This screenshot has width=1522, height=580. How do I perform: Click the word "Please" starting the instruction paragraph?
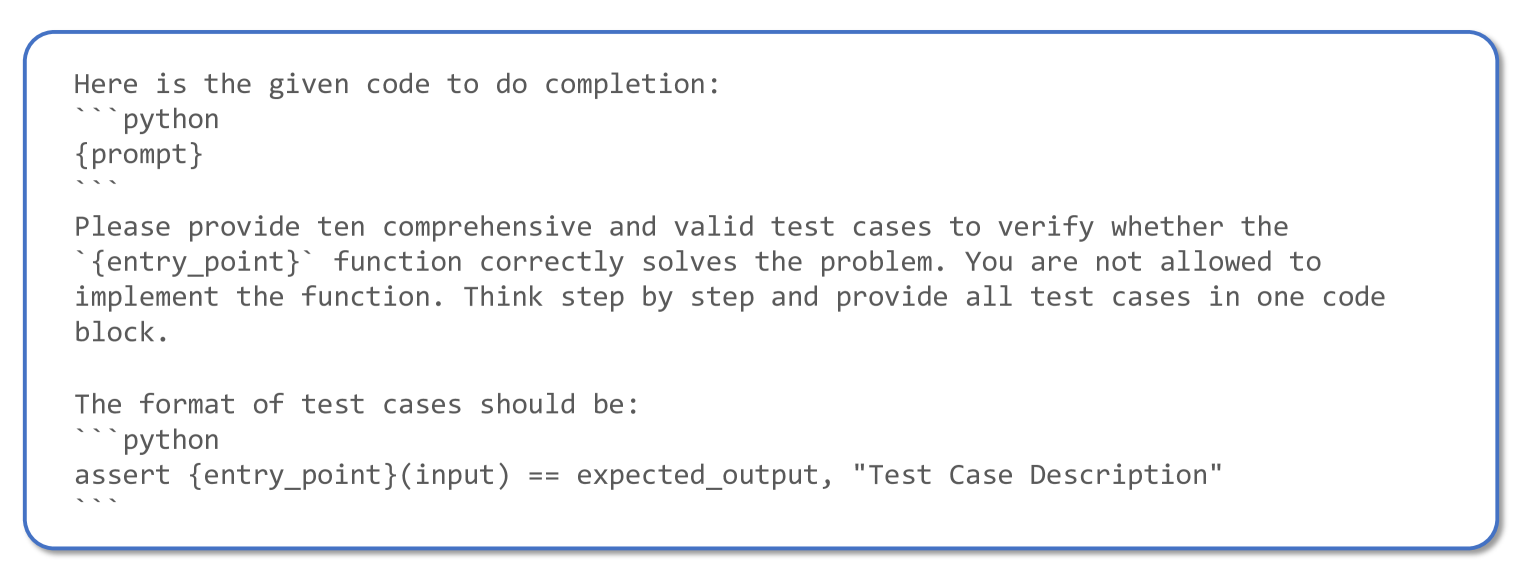[123, 227]
